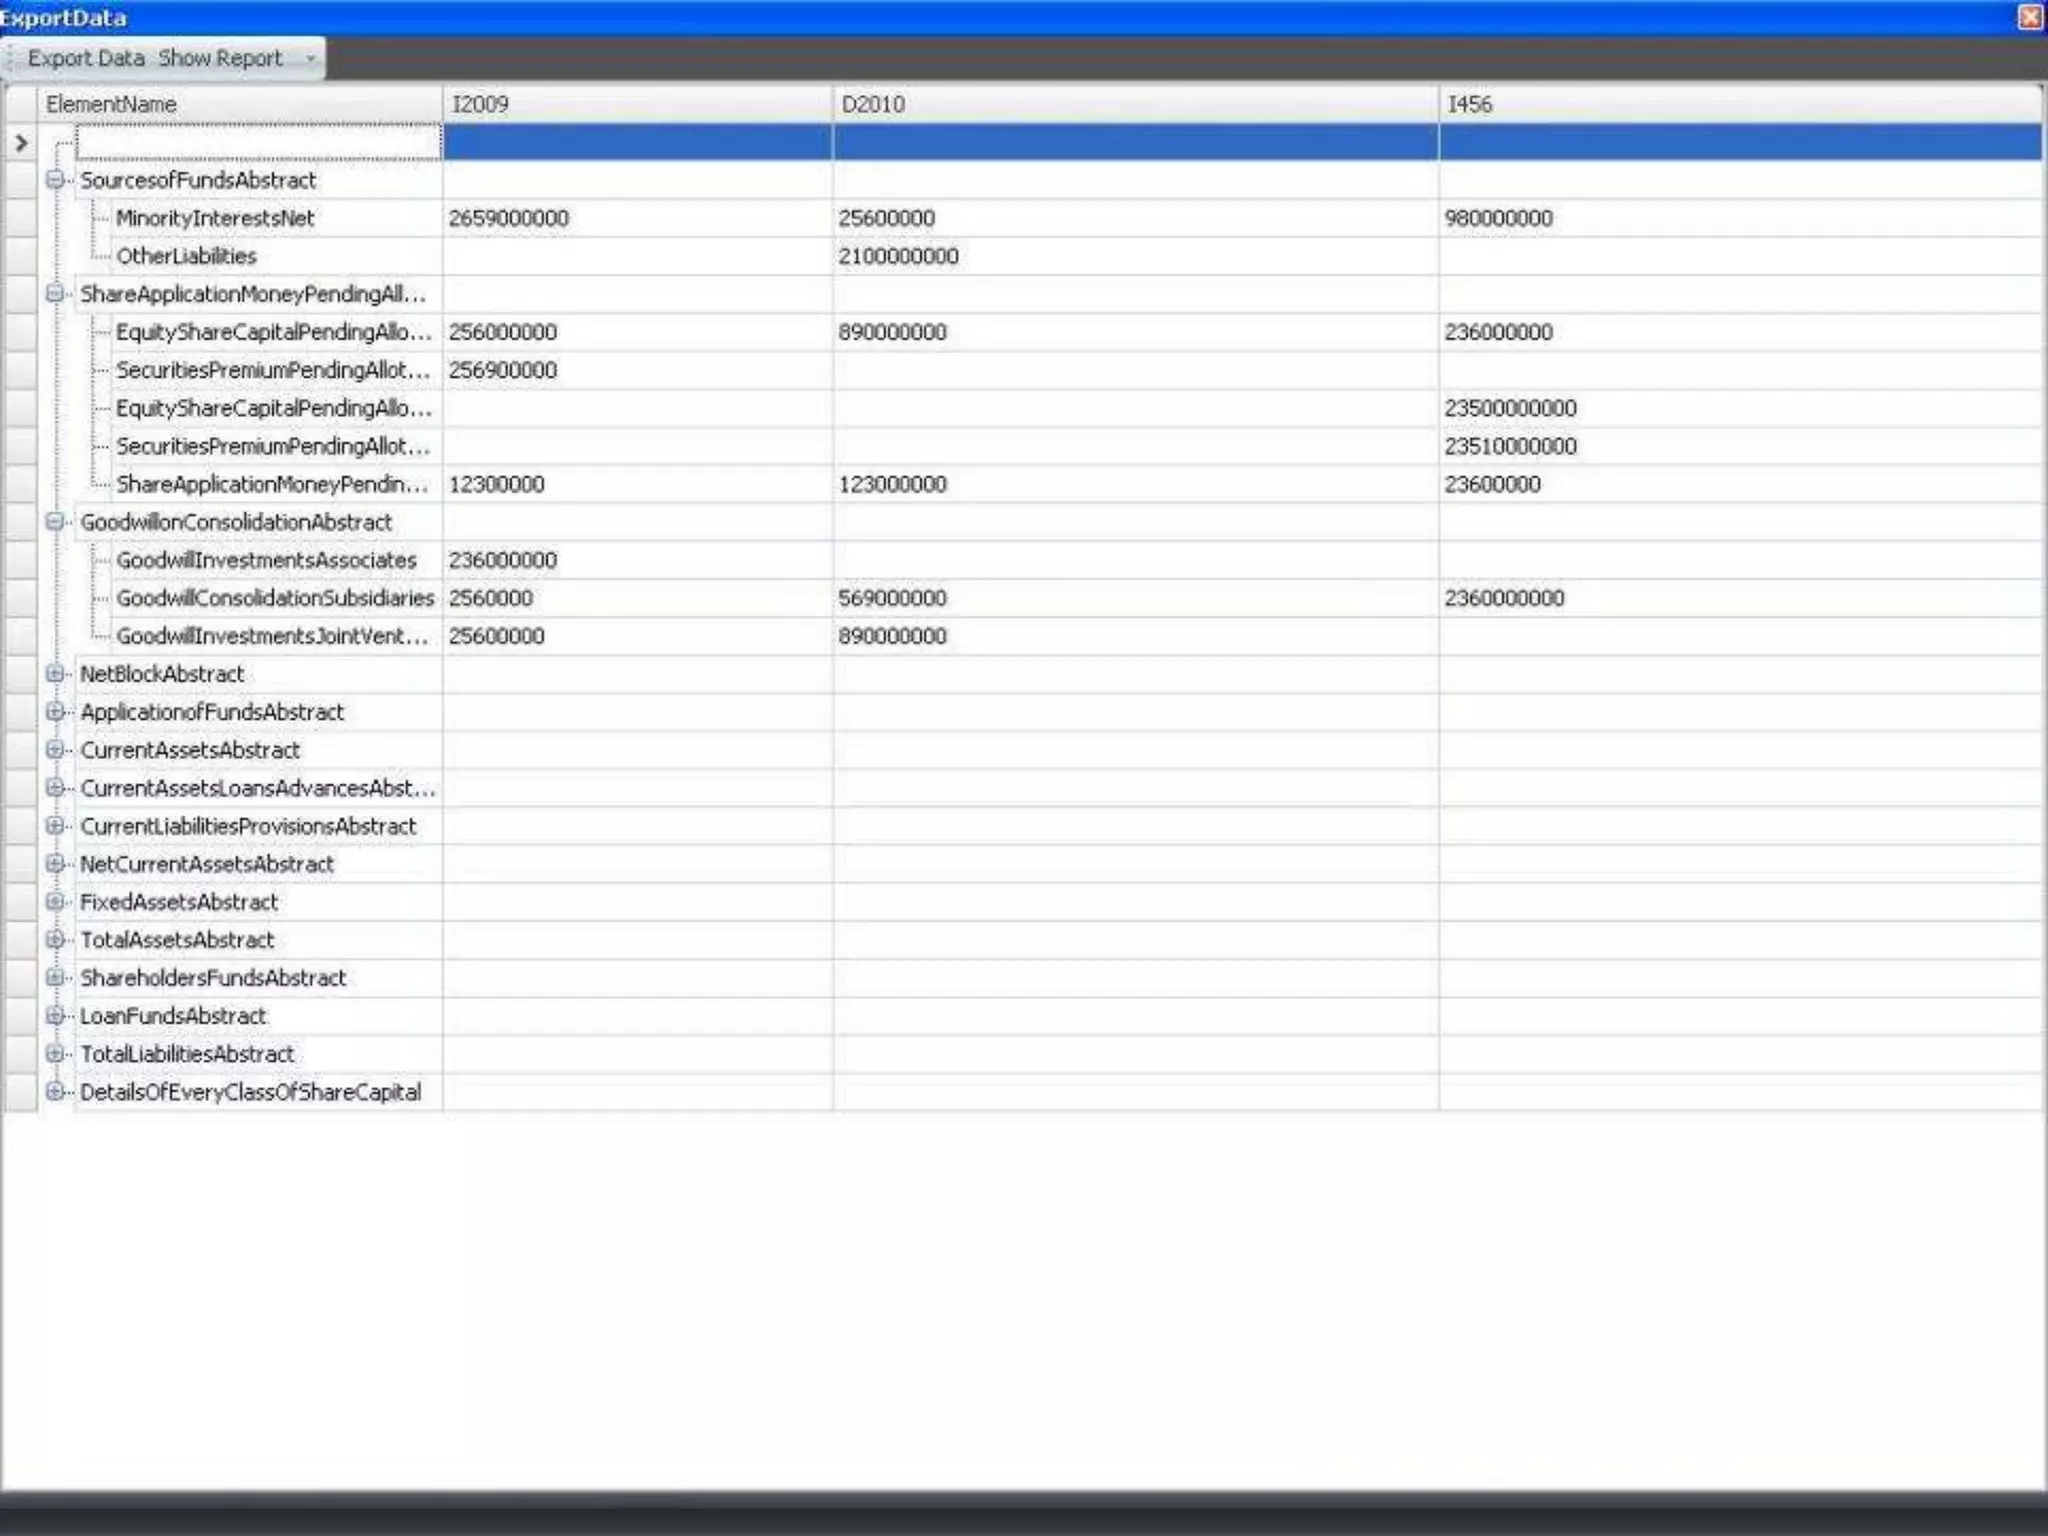Viewport: 2048px width, 1536px height.
Task: Select the MinorityInterestsNet row
Action: click(215, 218)
